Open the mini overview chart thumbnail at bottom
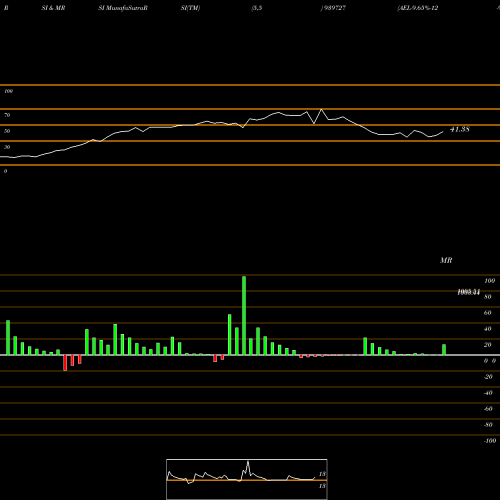500x500 pixels. coord(247,479)
